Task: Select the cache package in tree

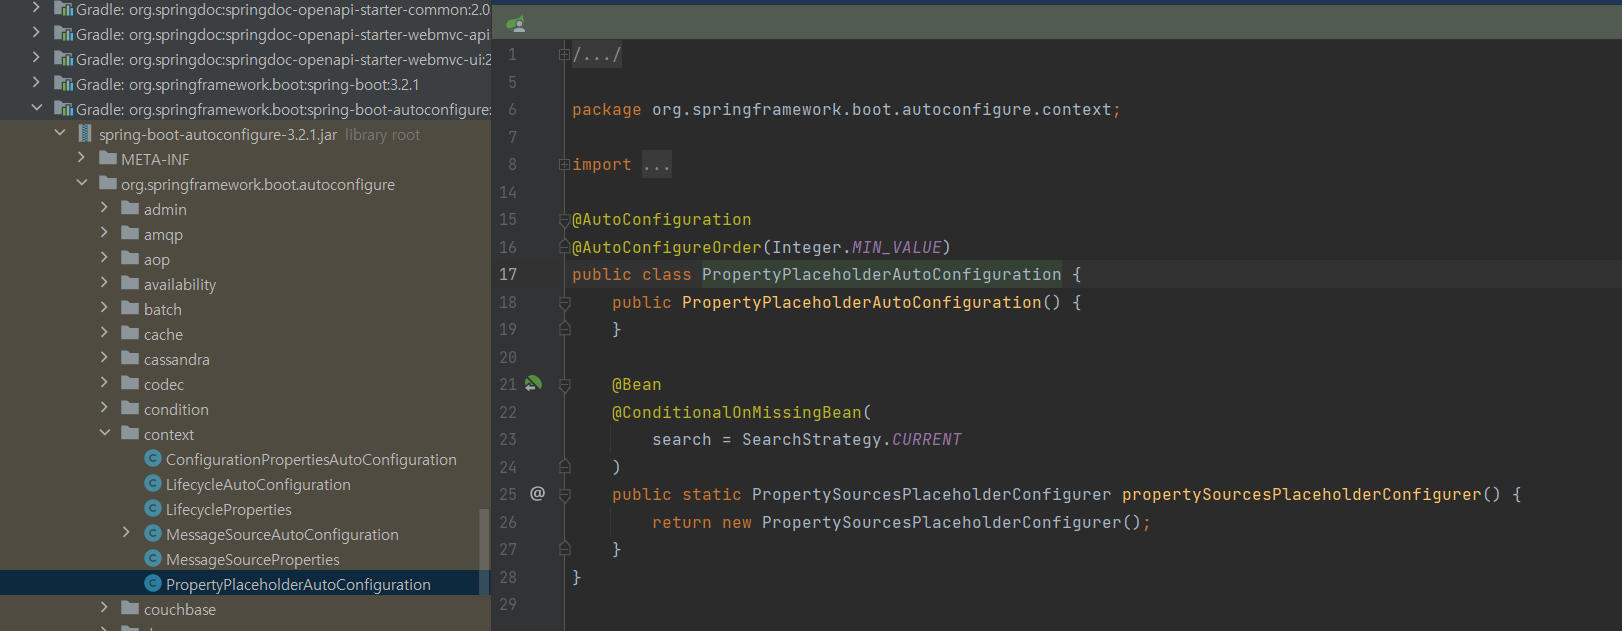Action: point(163,334)
